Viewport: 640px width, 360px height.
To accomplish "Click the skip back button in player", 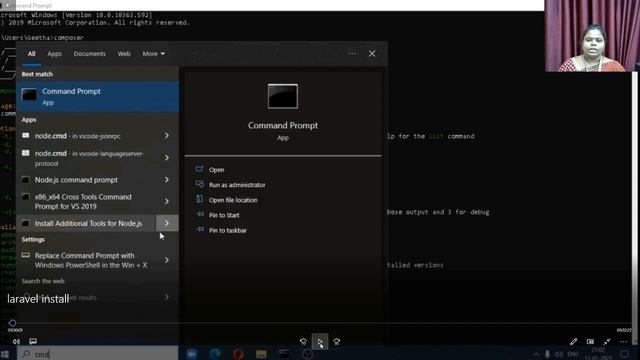I will tap(303, 342).
